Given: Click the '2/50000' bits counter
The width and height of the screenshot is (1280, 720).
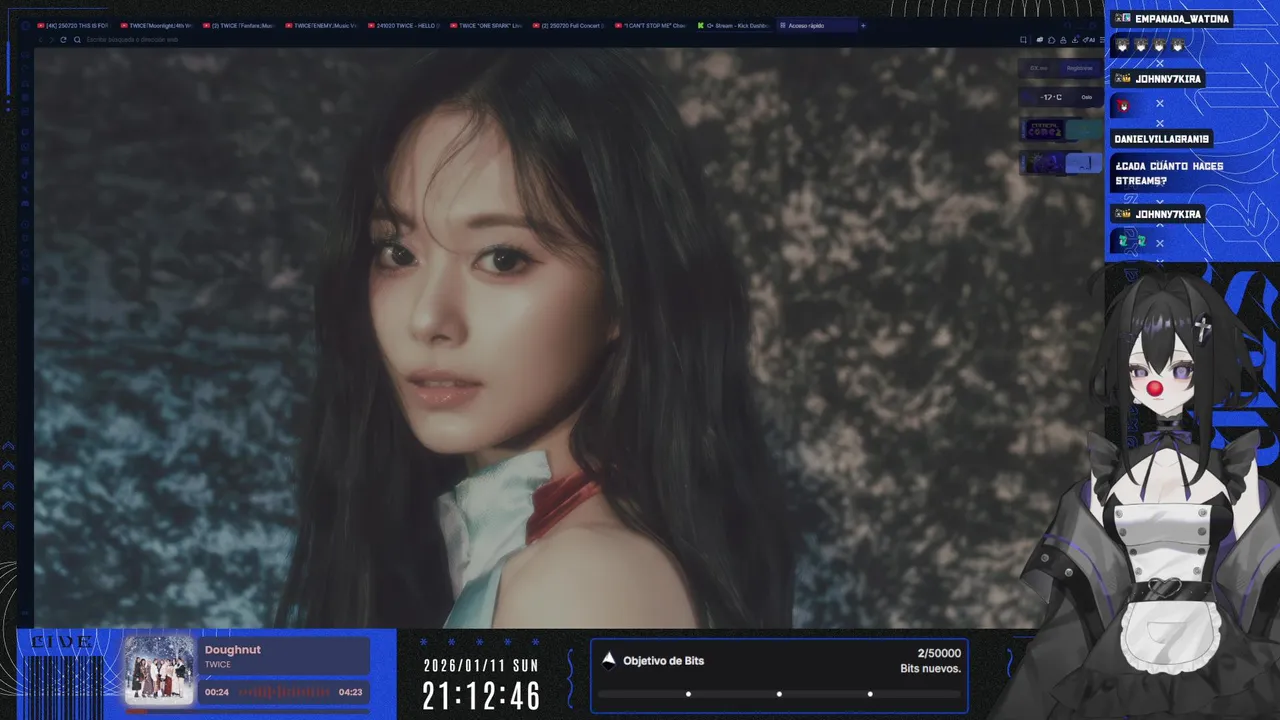Looking at the screenshot, I should click(x=939, y=653).
